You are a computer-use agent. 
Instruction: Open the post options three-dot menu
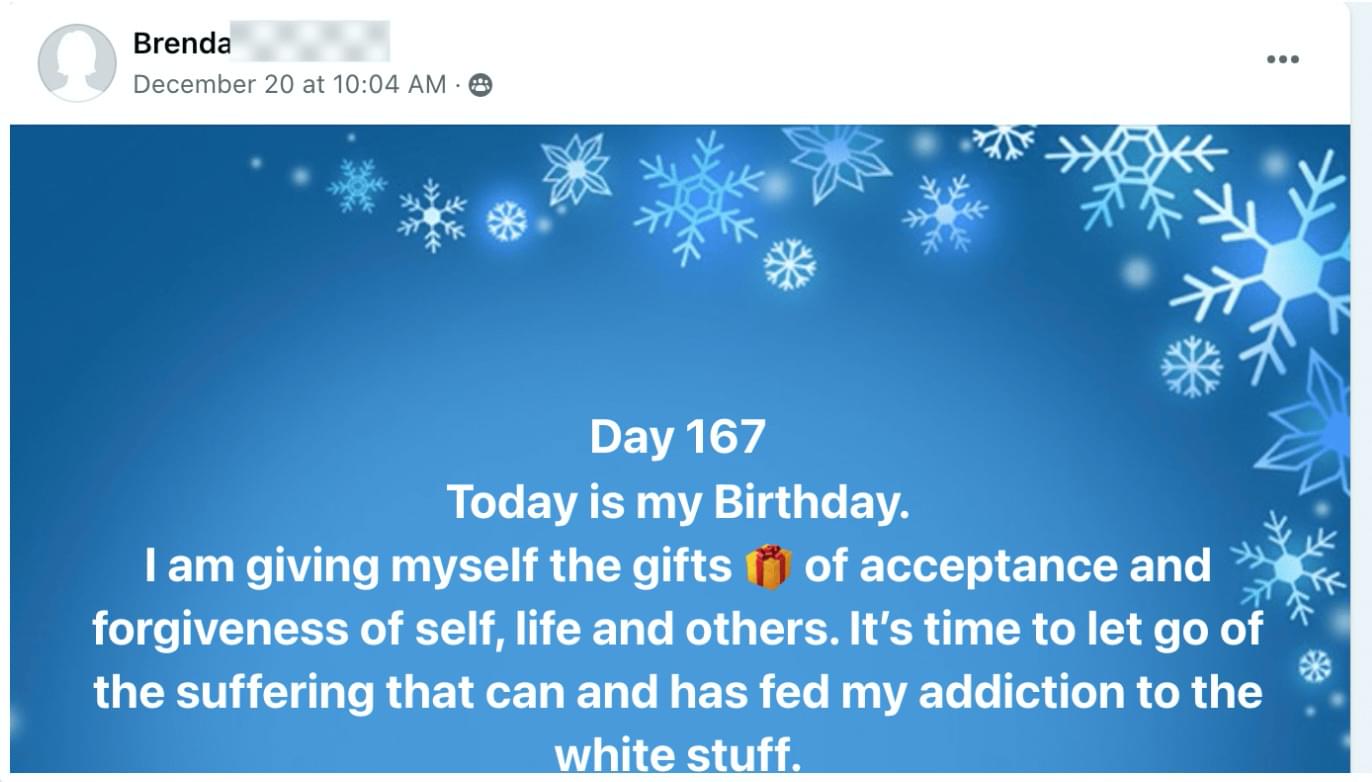point(1282,60)
